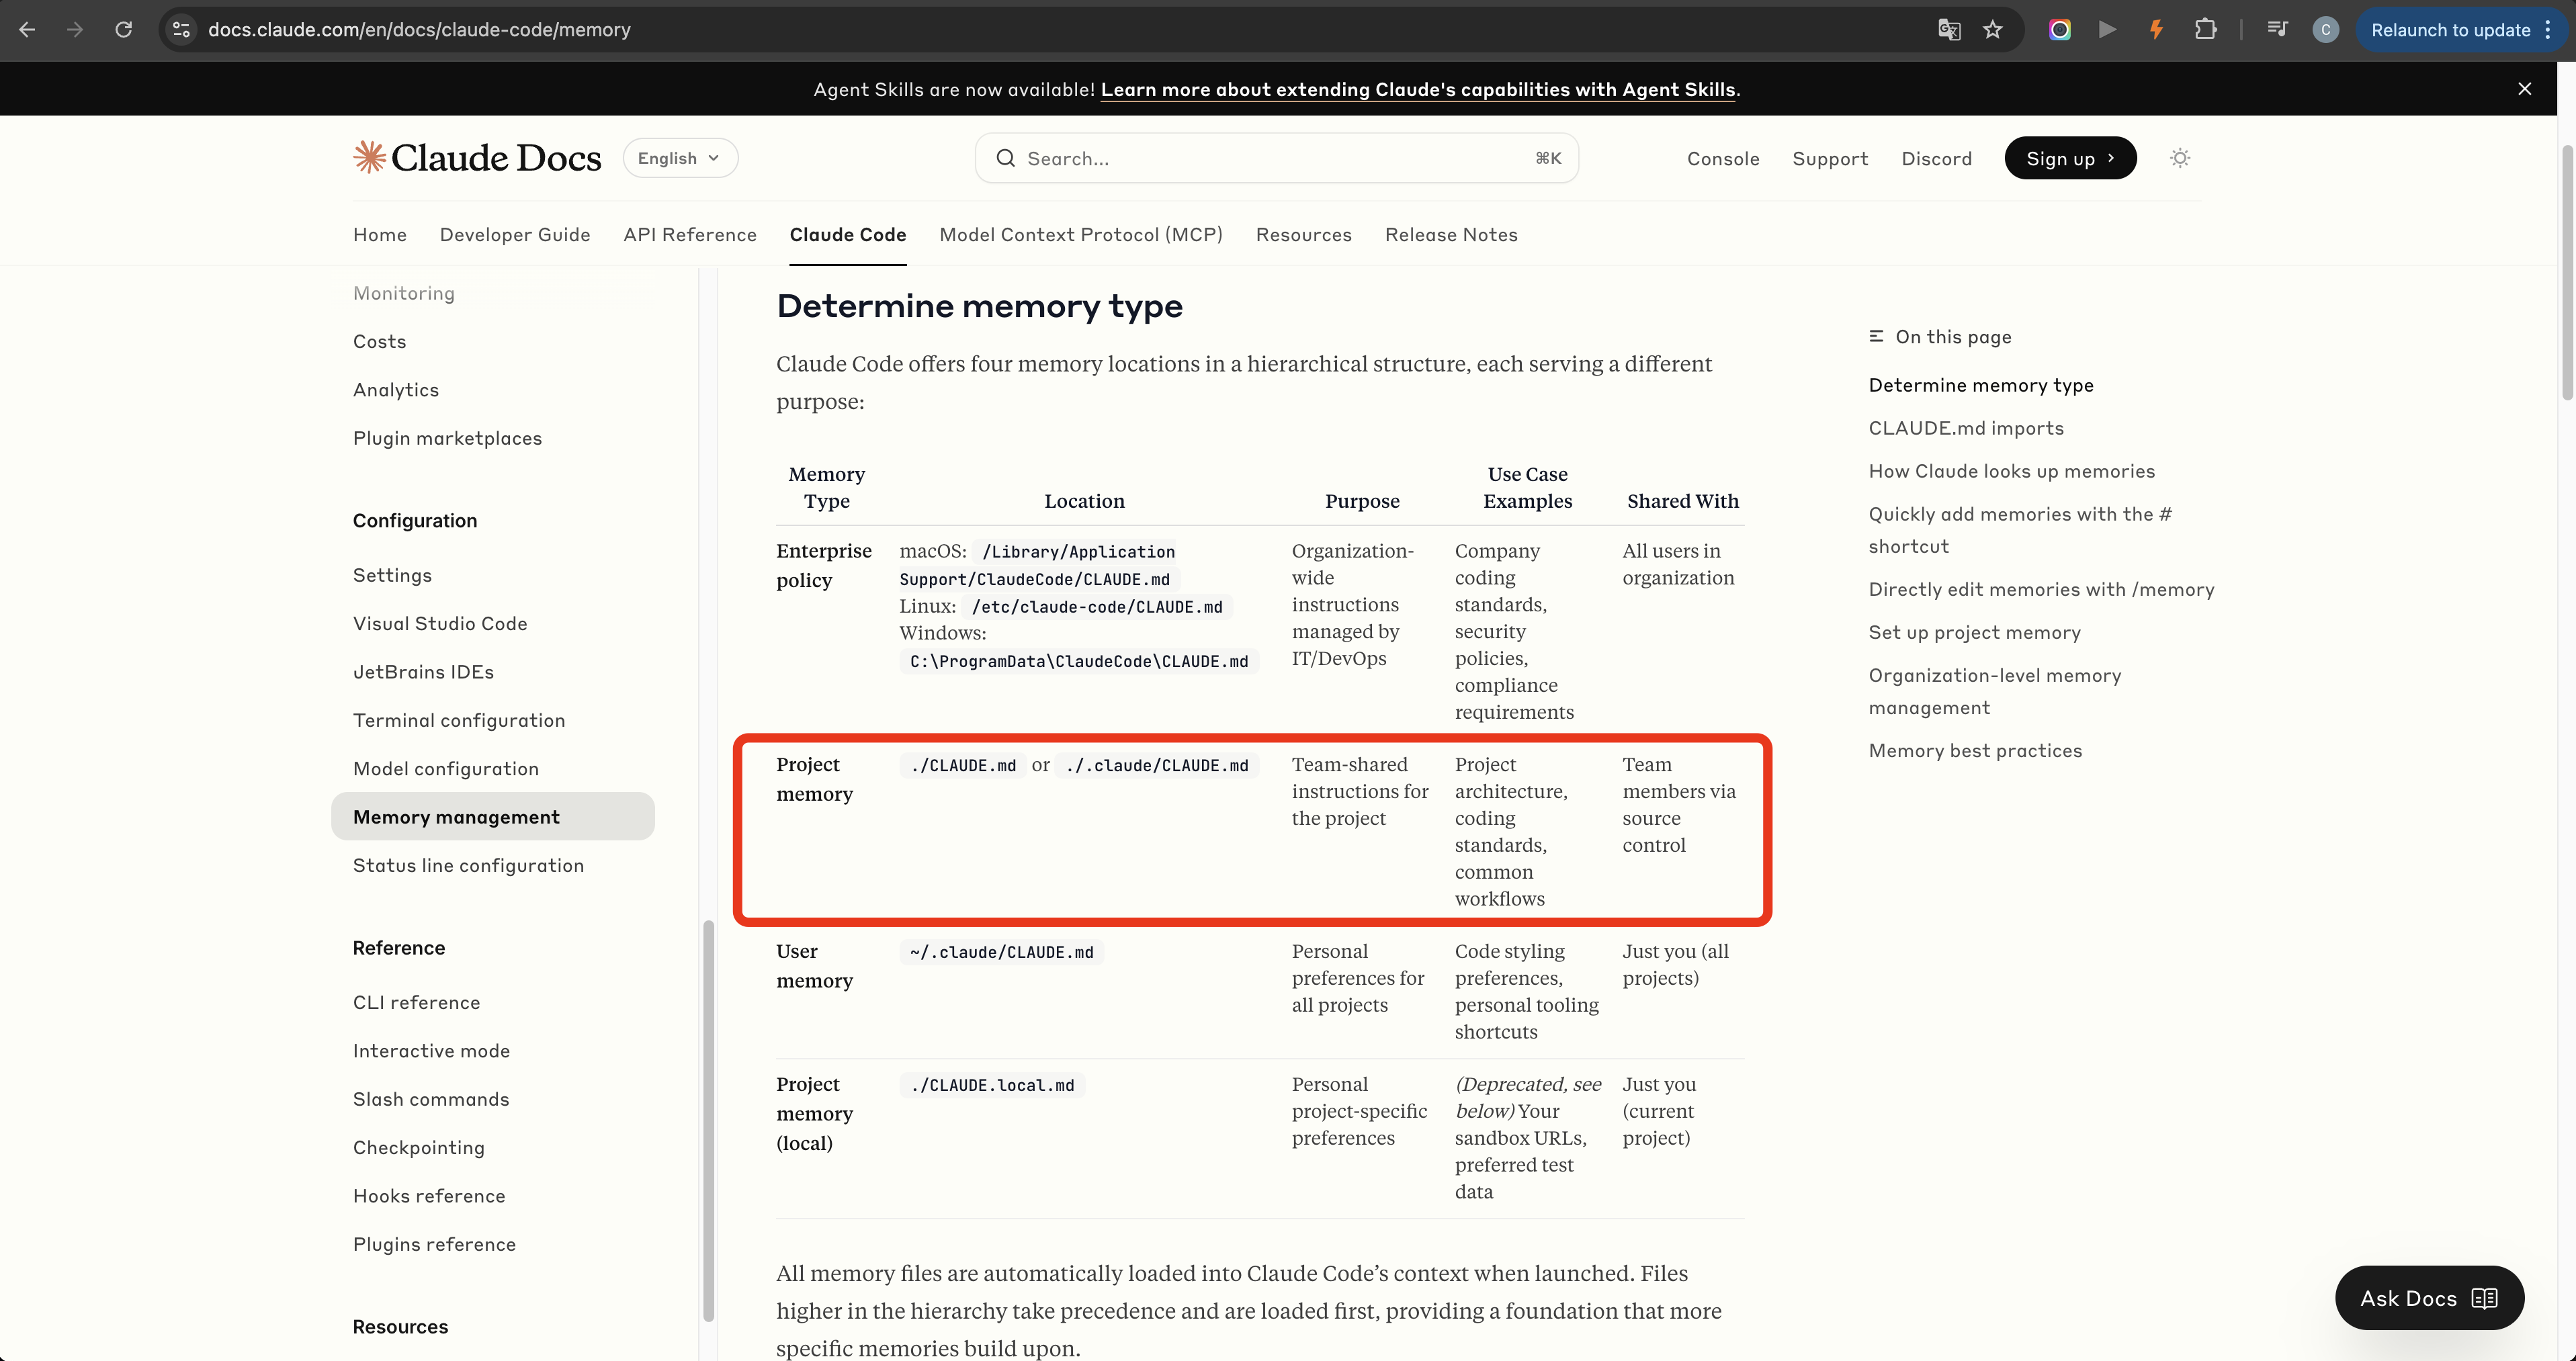The width and height of the screenshot is (2576, 1361).
Task: Open the Chrome profile avatar
Action: coord(2325,30)
